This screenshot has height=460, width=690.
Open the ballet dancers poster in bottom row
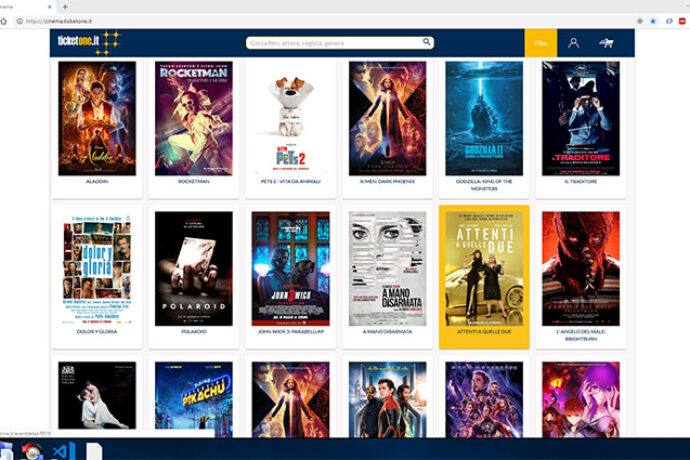[x=97, y=395]
